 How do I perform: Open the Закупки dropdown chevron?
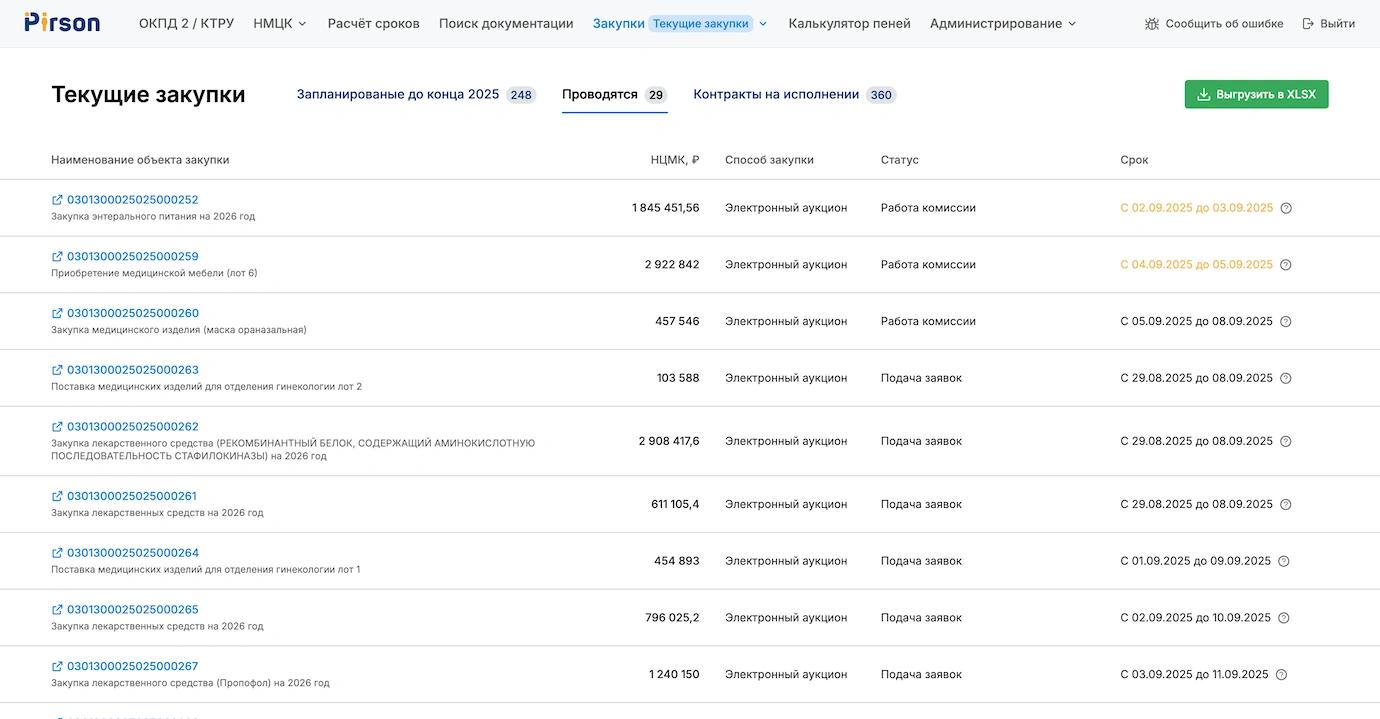click(x=763, y=24)
